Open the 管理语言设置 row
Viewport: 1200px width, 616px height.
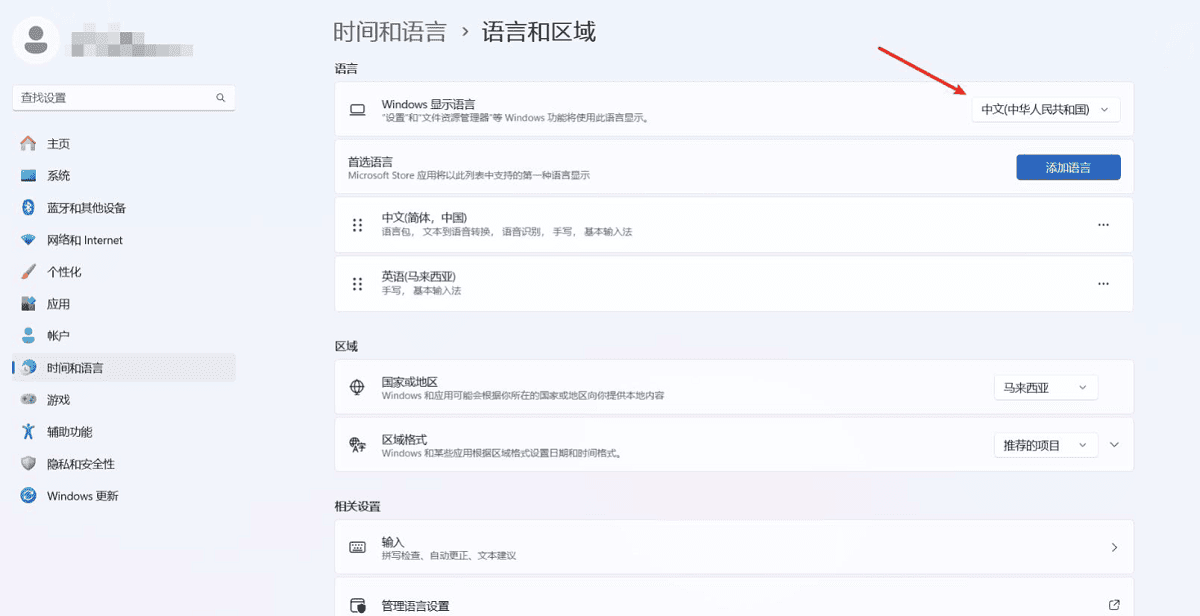pyautogui.click(x=734, y=598)
